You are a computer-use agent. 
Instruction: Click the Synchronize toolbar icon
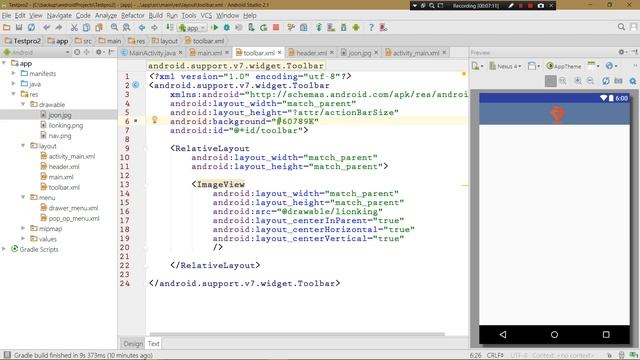coord(31,28)
